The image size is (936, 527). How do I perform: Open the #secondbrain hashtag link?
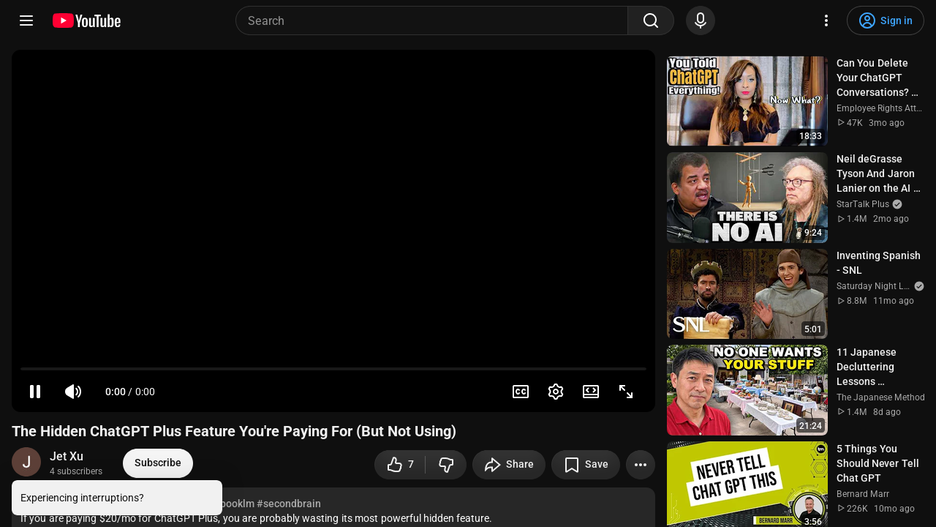pyautogui.click(x=288, y=504)
